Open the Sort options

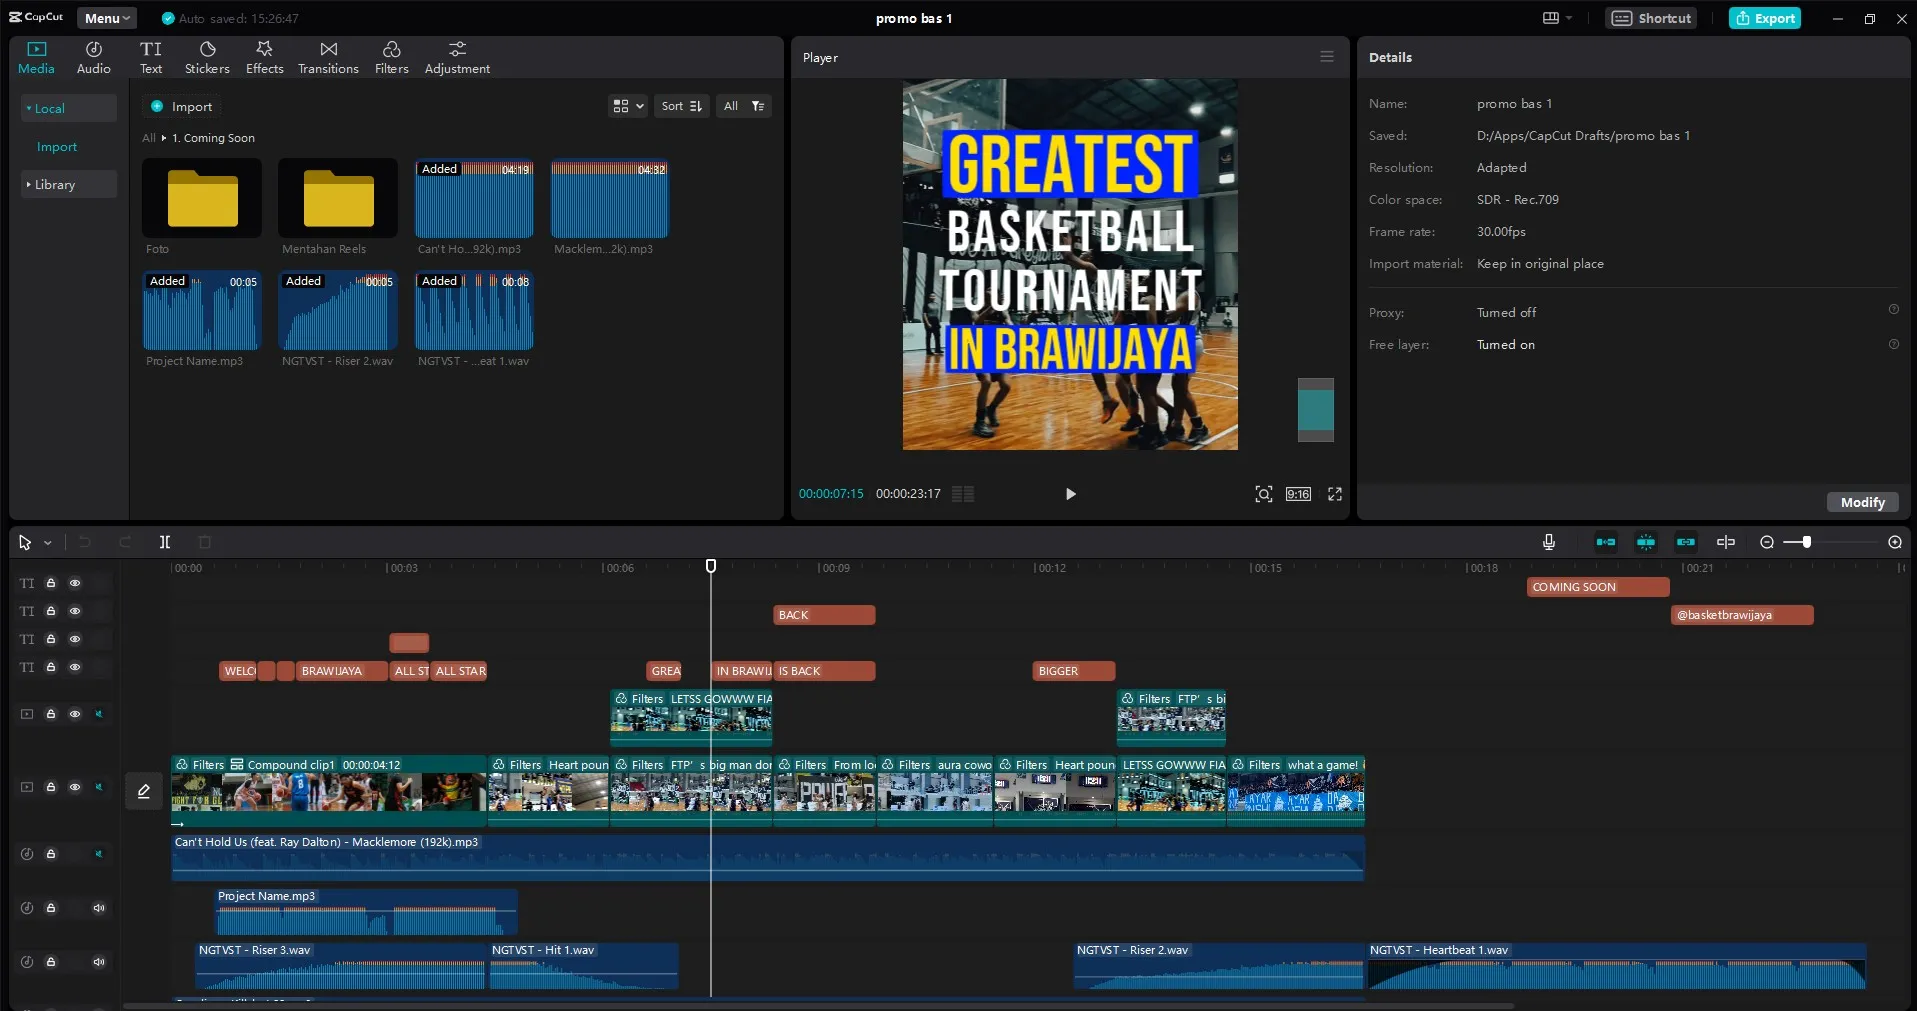coord(682,106)
